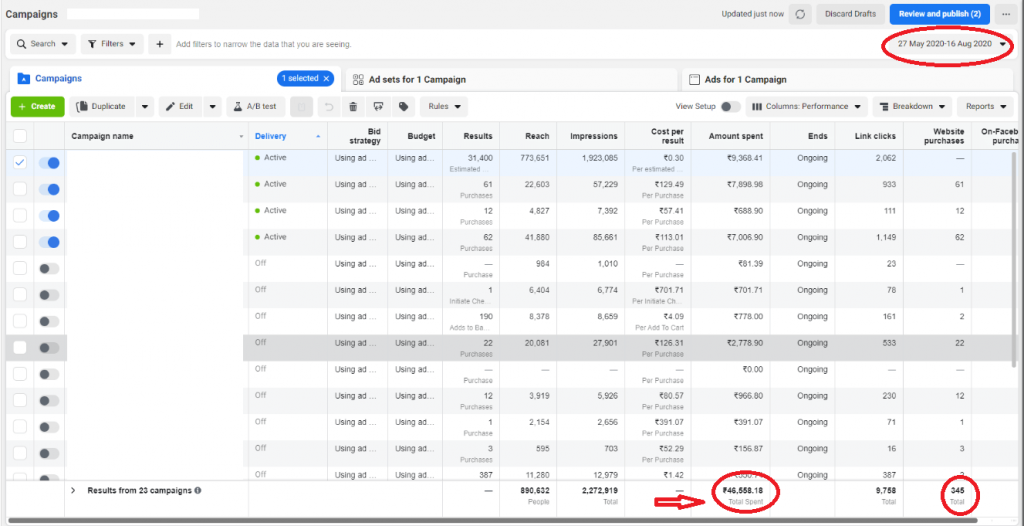Expand Results from 23 campaigns chevron
Image resolution: width=1024 pixels, height=526 pixels.
(74, 490)
